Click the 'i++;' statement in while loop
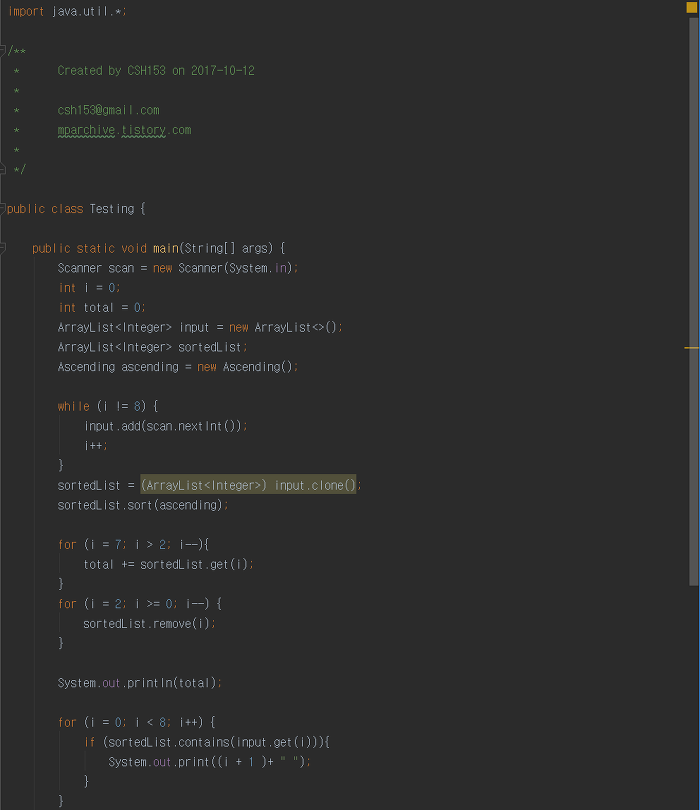 (96, 446)
